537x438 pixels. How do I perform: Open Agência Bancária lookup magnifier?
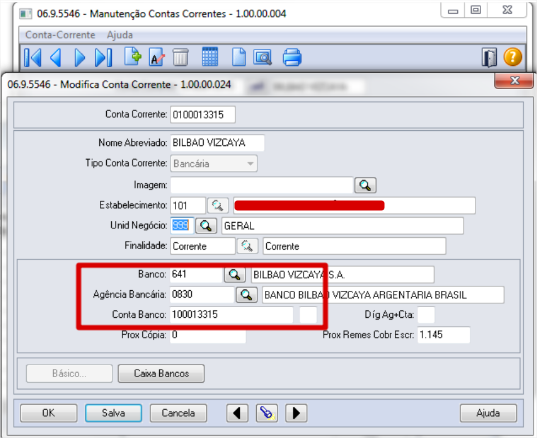246,295
